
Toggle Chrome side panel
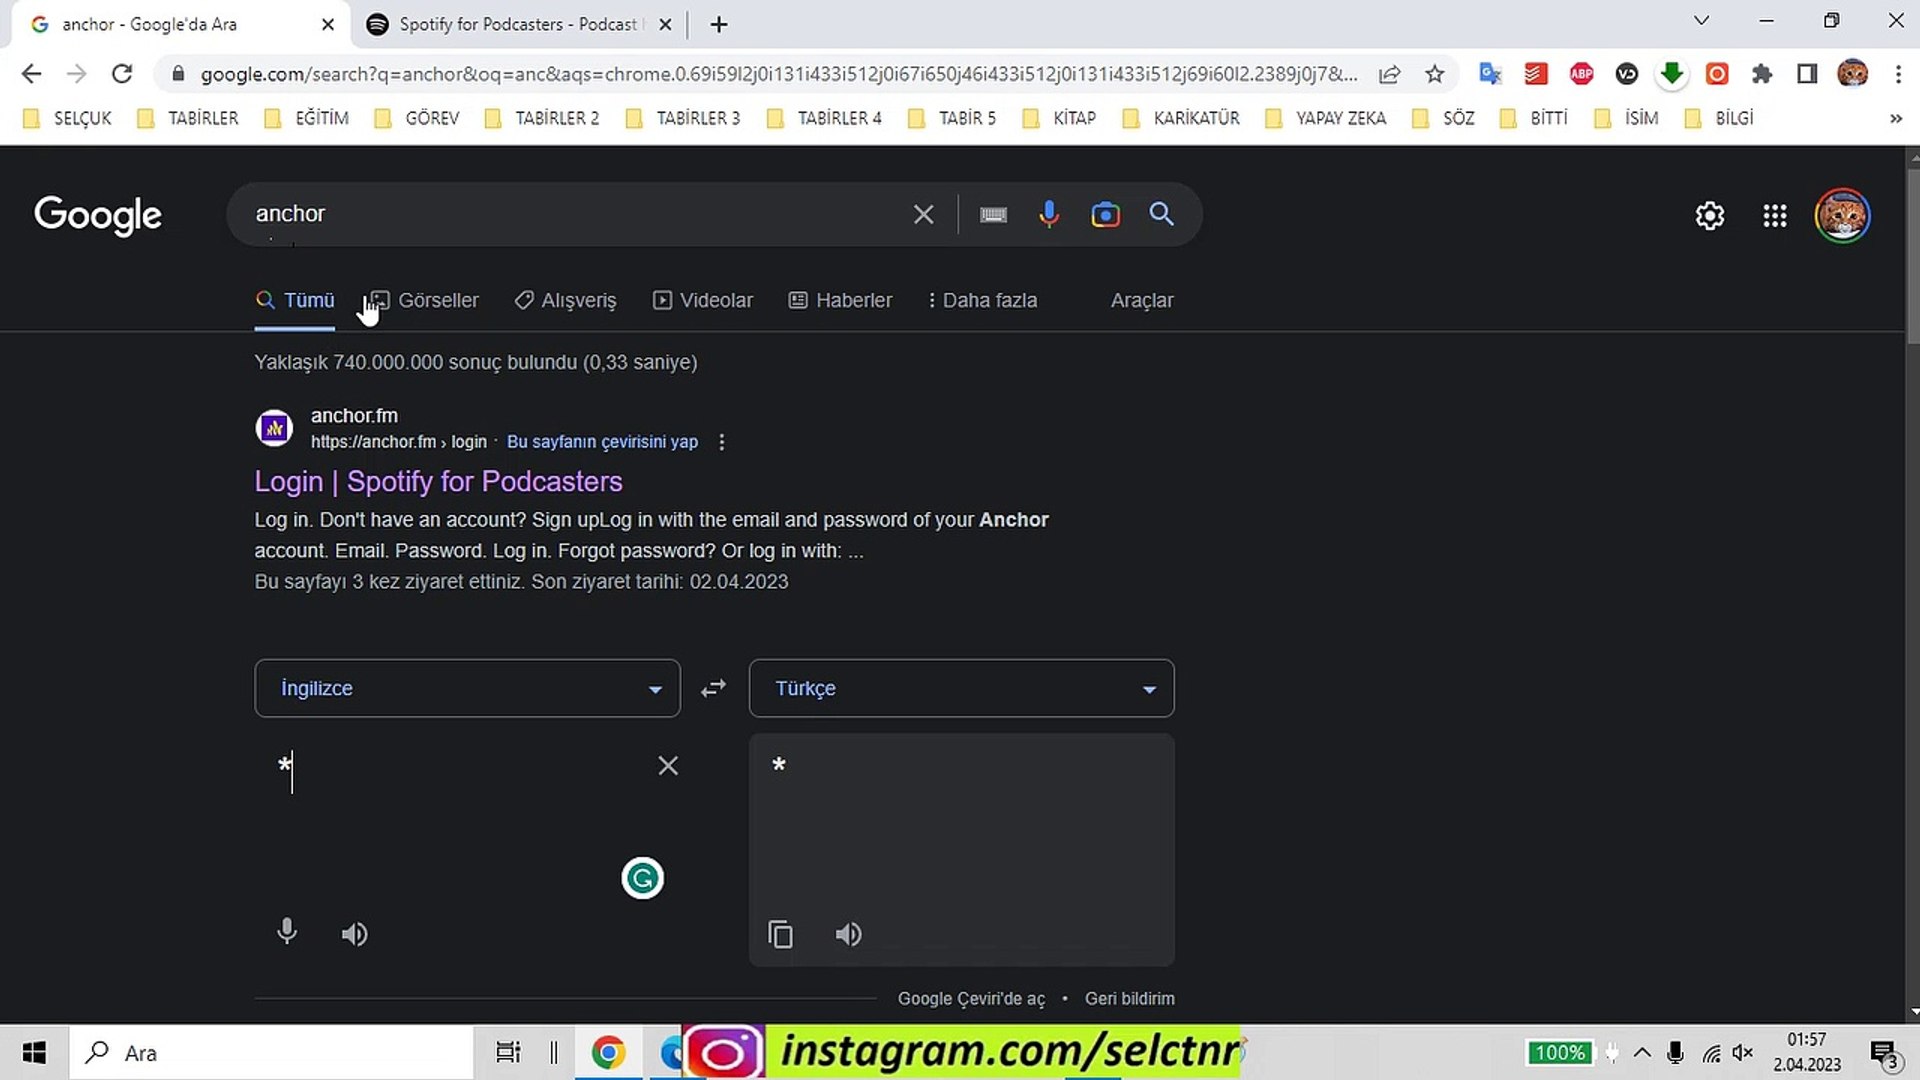coord(1807,74)
